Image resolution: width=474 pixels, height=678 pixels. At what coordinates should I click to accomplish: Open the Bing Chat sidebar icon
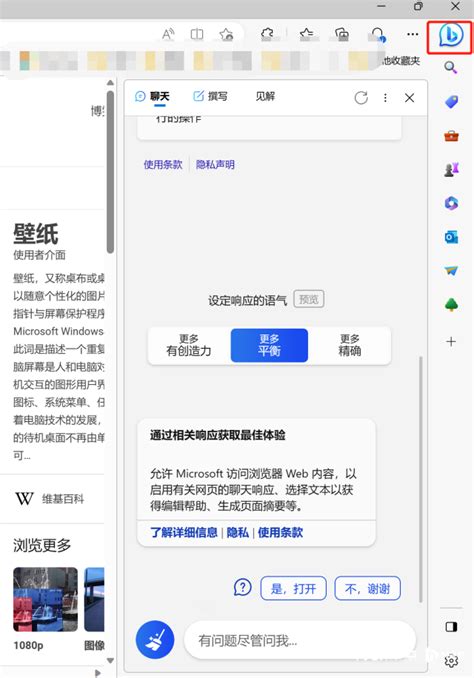click(449, 36)
